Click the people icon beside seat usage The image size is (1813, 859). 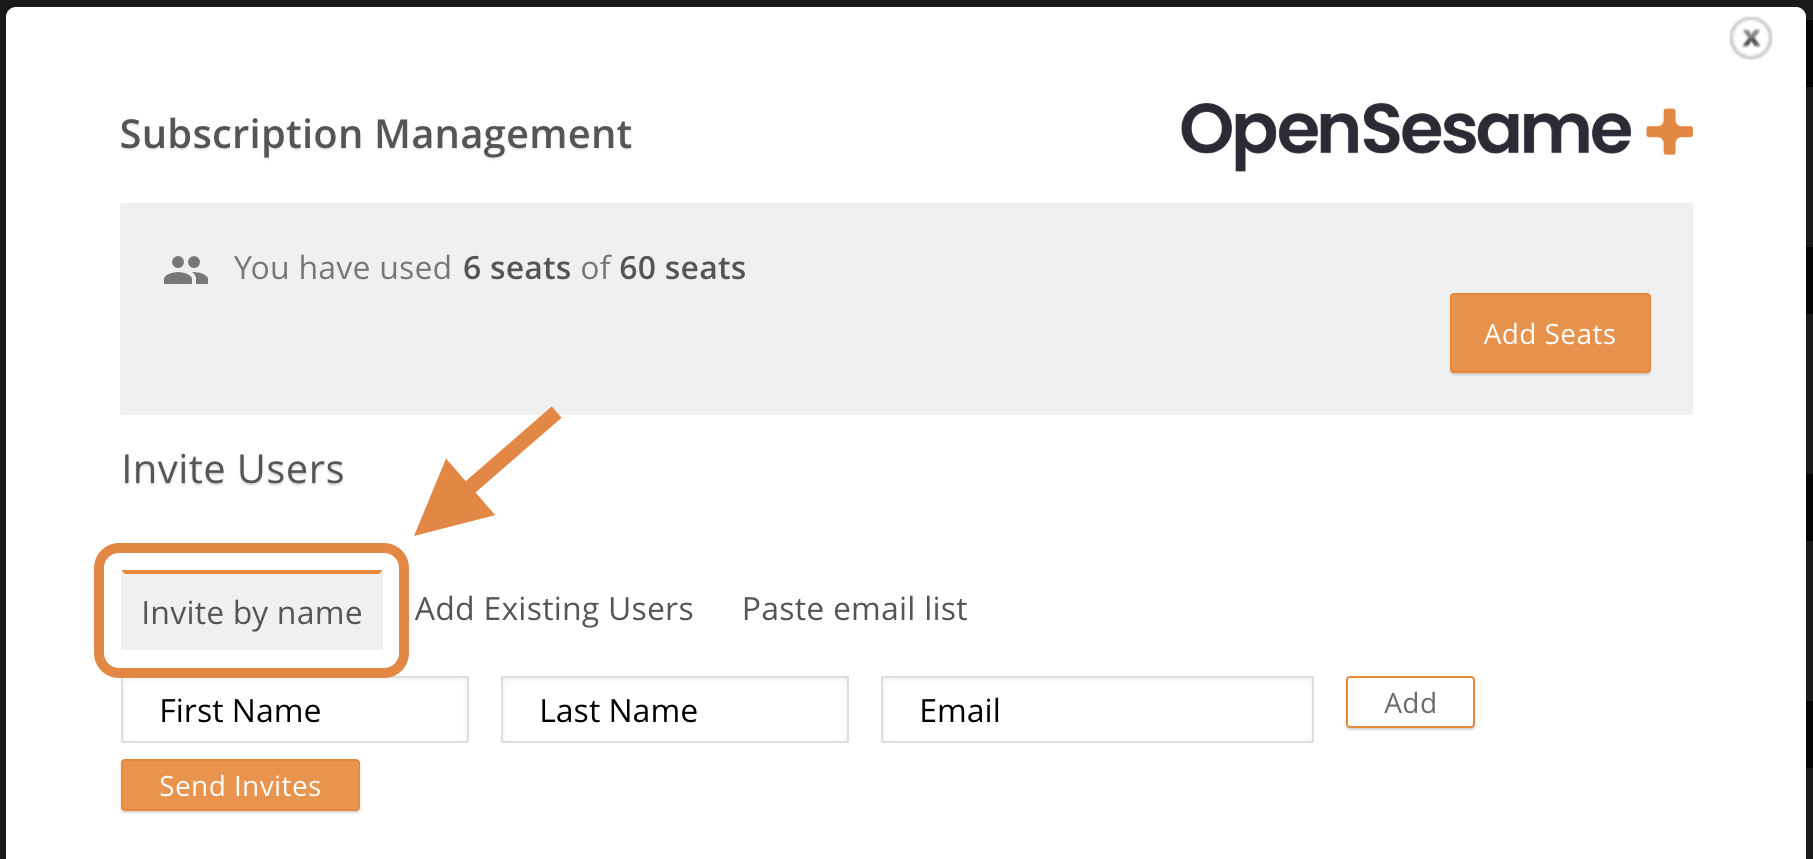pyautogui.click(x=186, y=270)
